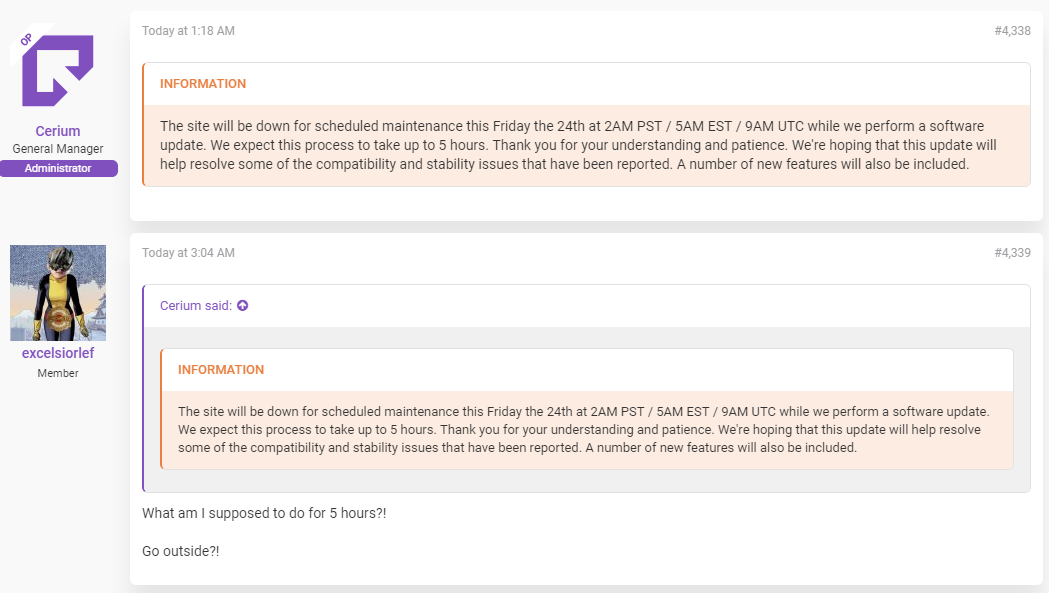1049x593 pixels.
Task: Click the 'Cerium said:' quote header
Action: (196, 305)
